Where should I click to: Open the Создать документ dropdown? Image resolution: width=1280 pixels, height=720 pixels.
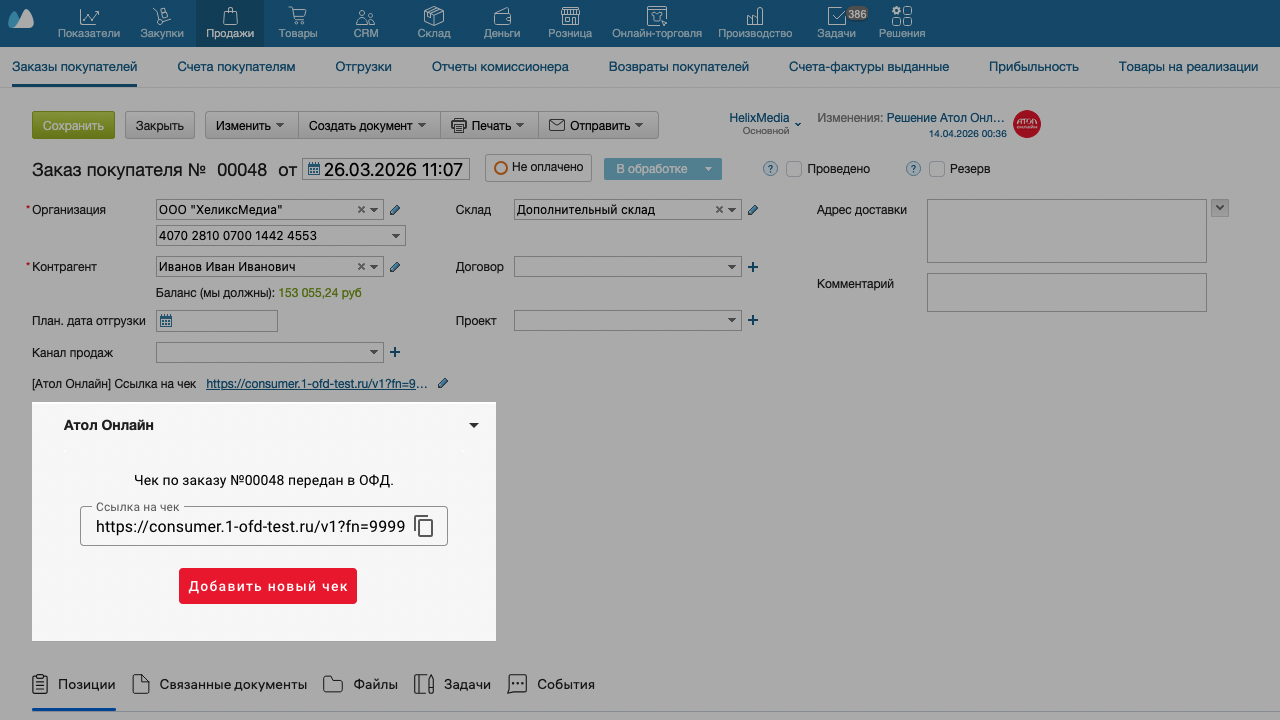click(x=368, y=125)
